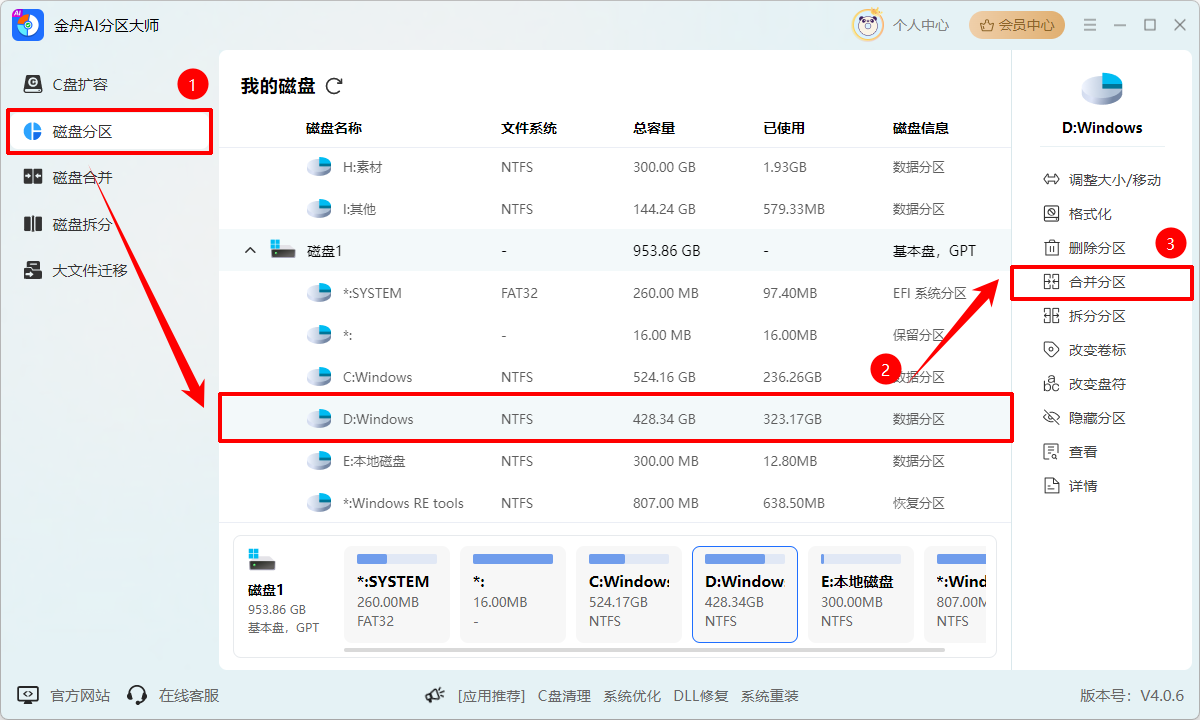
Task: Click 合并分区 in the right panel
Action: [1084, 282]
